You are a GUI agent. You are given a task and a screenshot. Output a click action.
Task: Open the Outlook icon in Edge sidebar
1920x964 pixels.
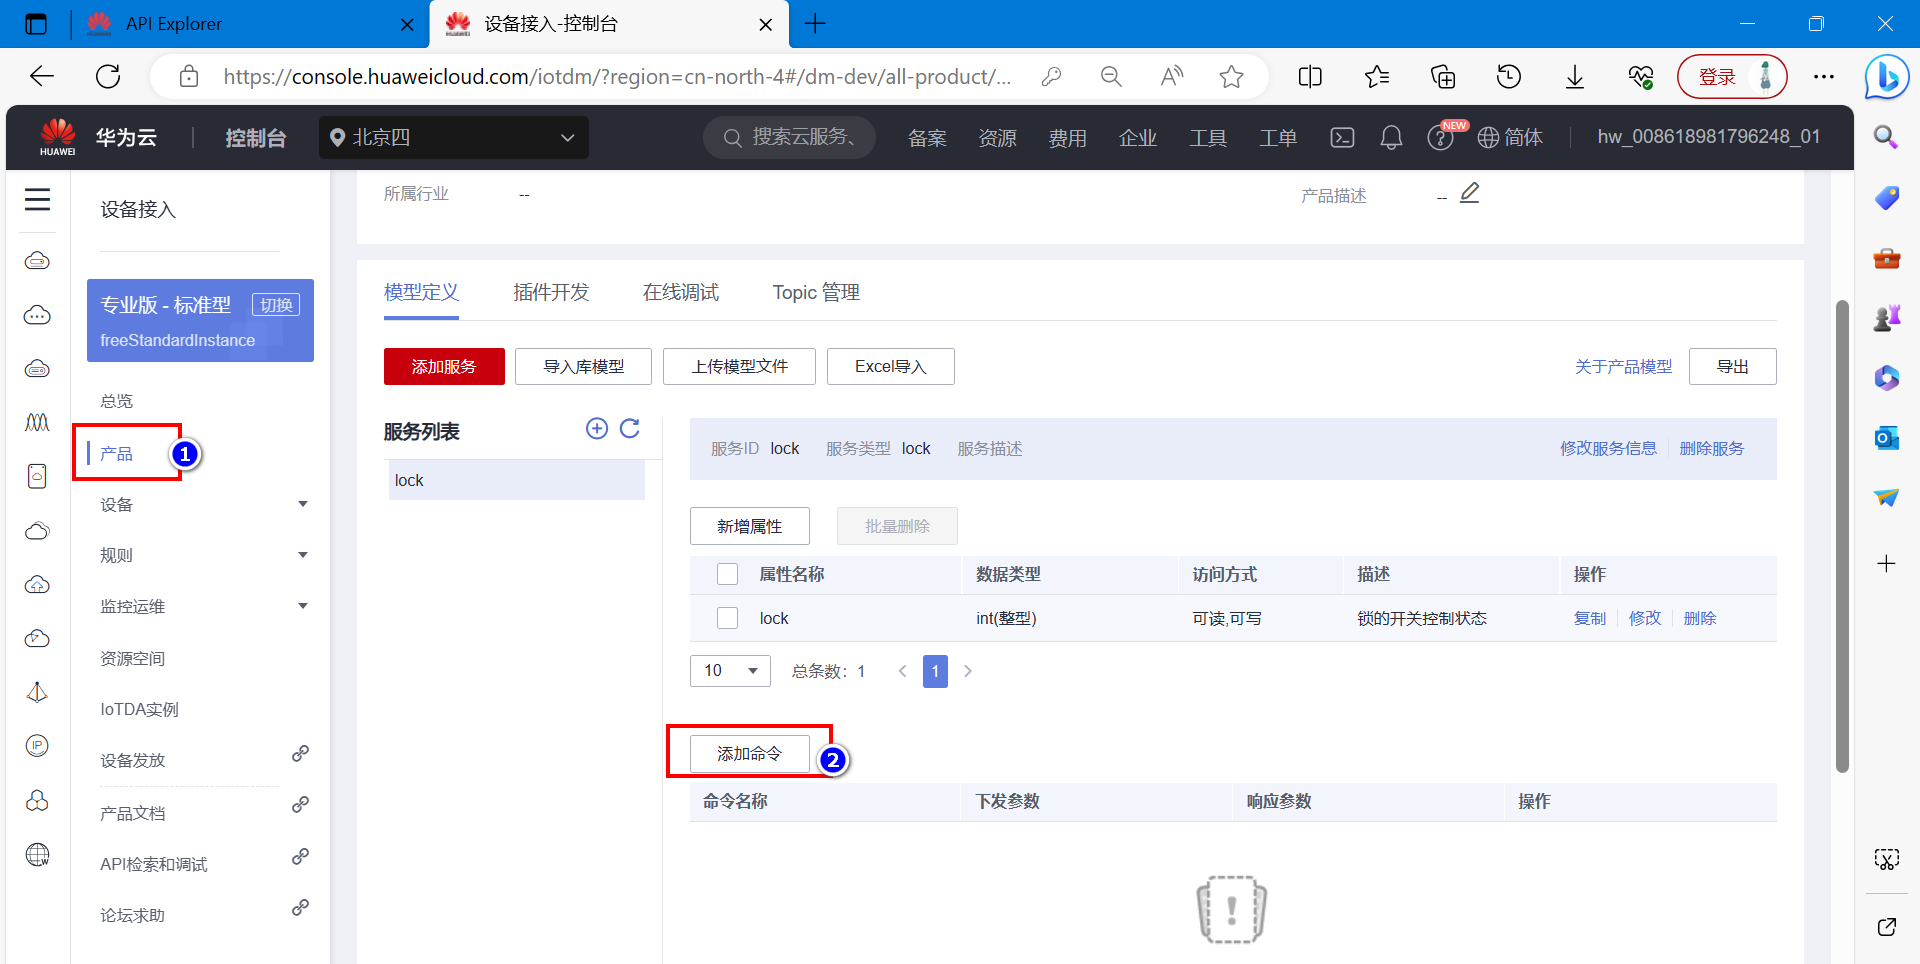pos(1887,438)
